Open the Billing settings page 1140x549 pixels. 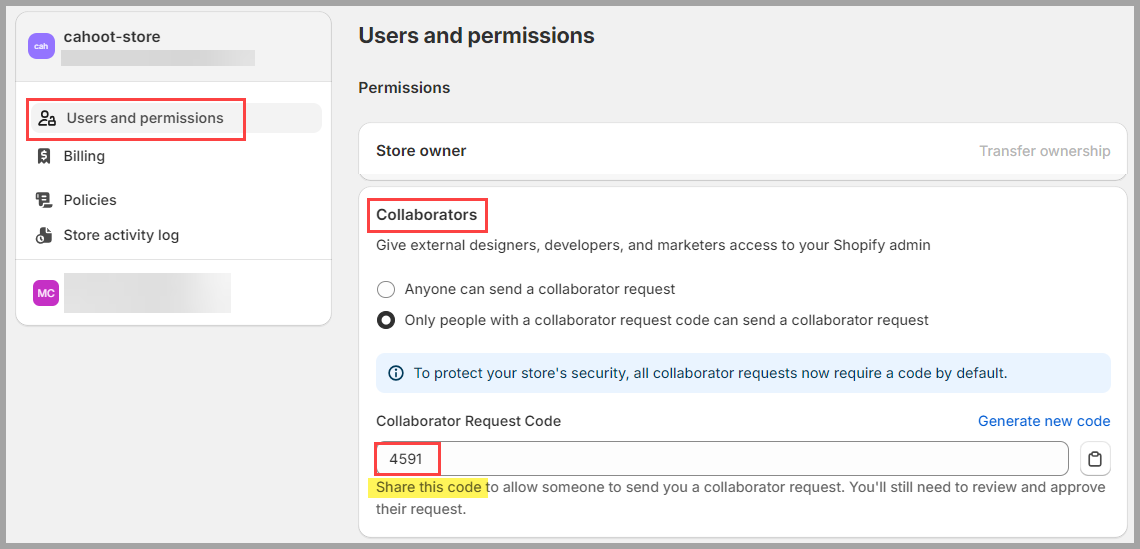84,156
